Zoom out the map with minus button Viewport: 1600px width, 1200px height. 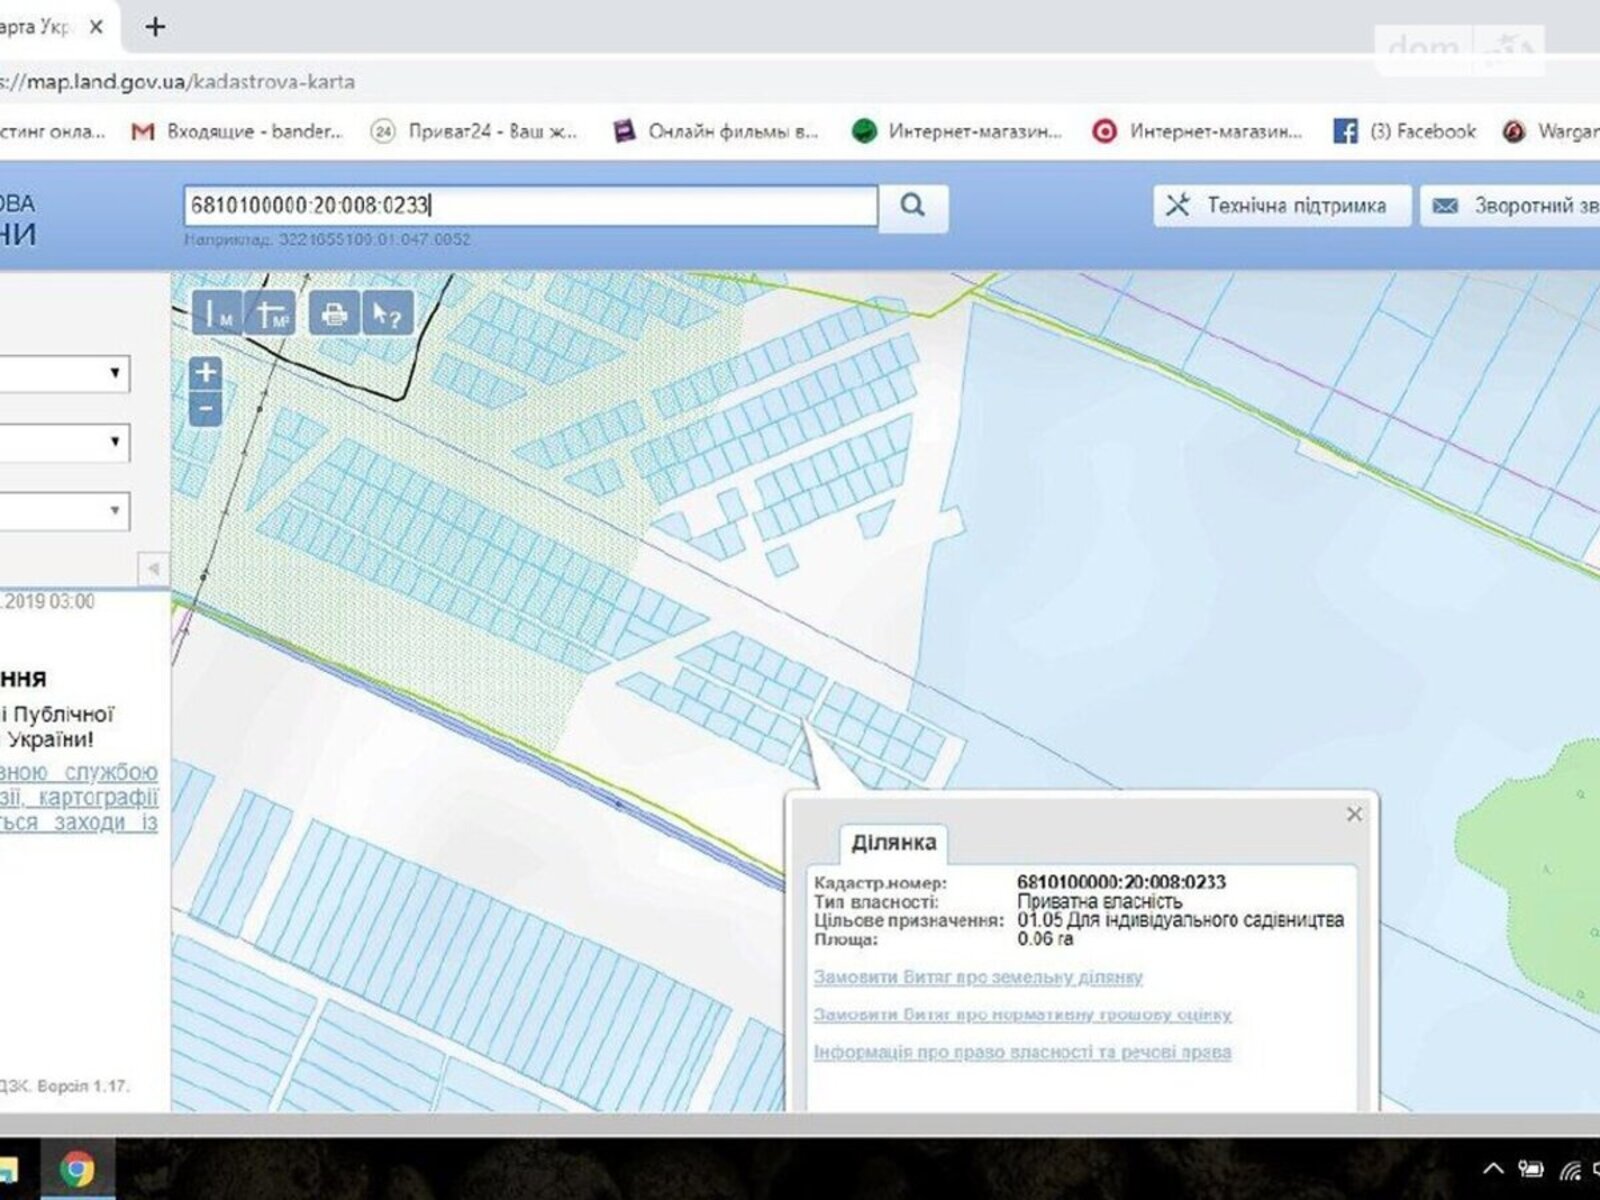coord(206,409)
